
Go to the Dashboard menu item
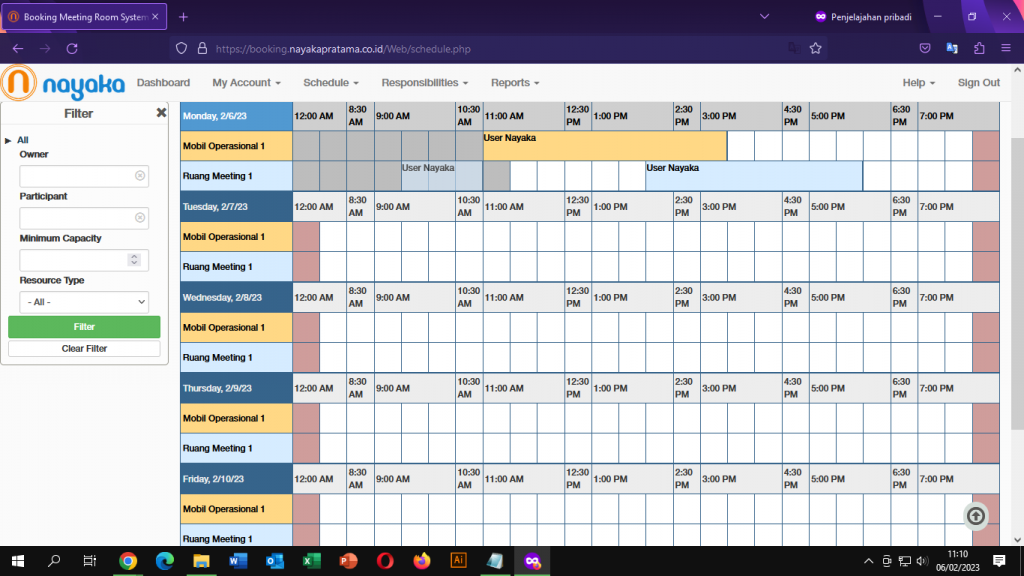(x=163, y=83)
